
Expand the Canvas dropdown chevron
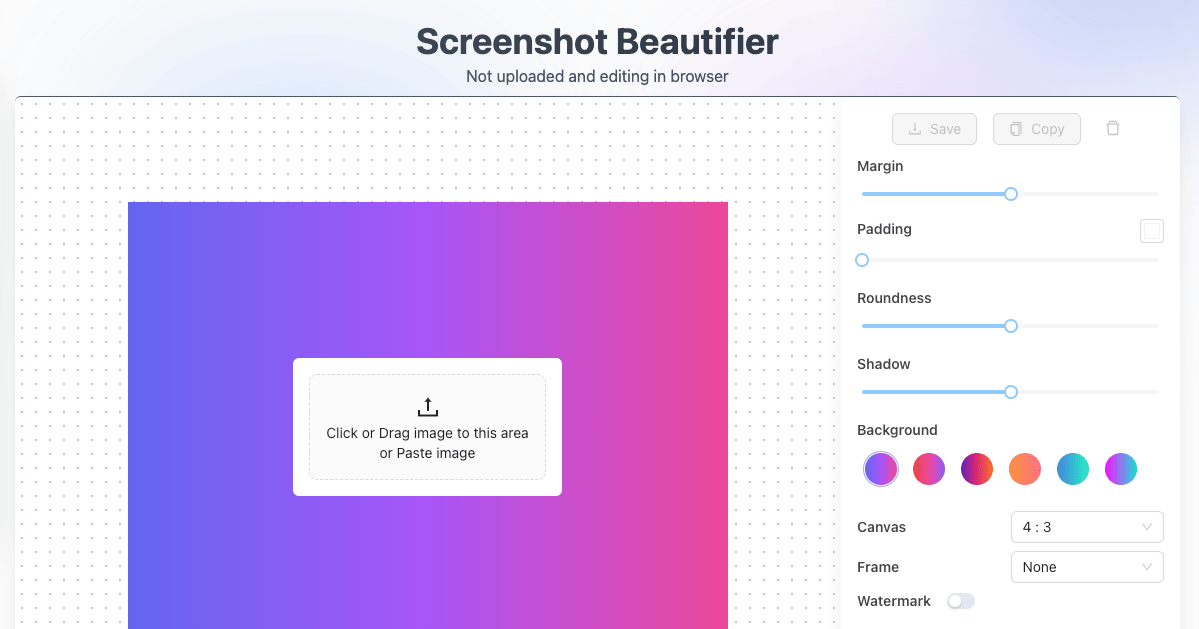(1148, 527)
